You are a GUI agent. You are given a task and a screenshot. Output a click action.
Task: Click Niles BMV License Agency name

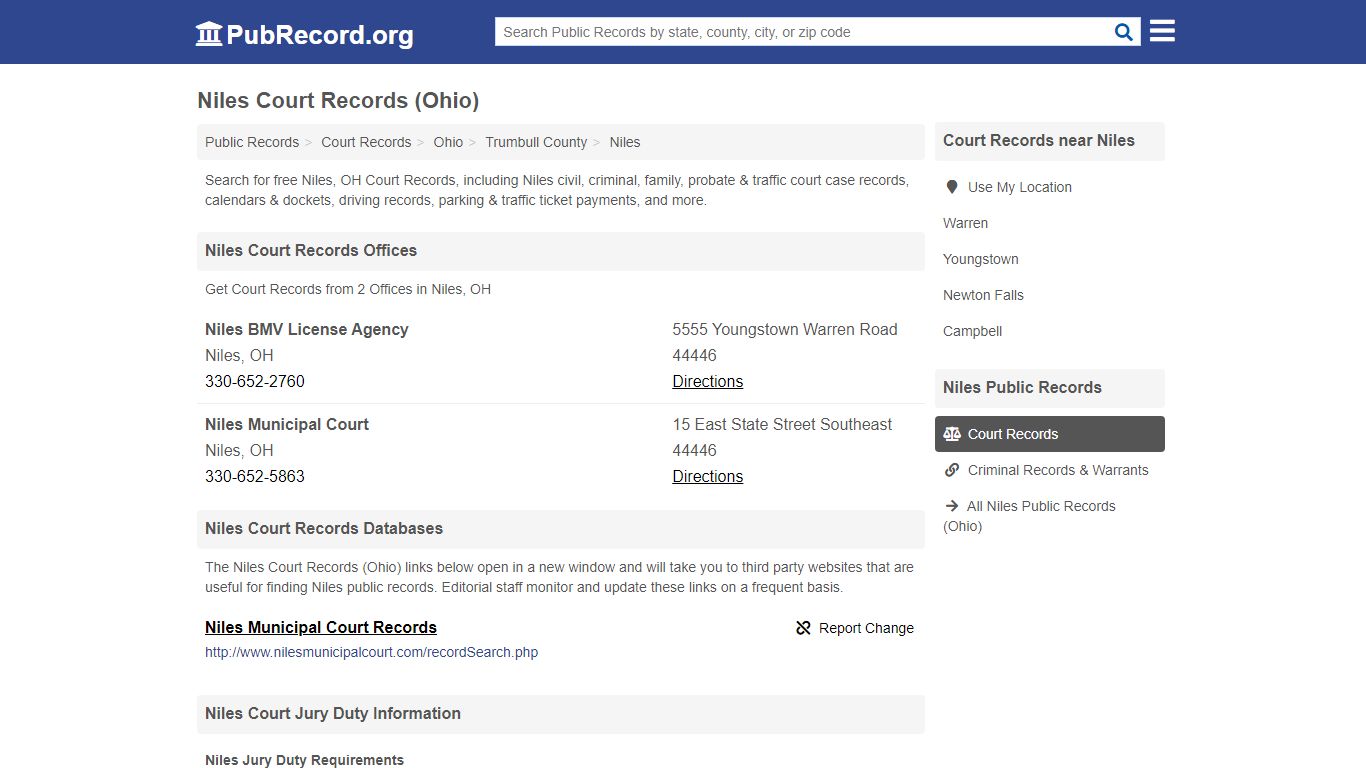[307, 329]
